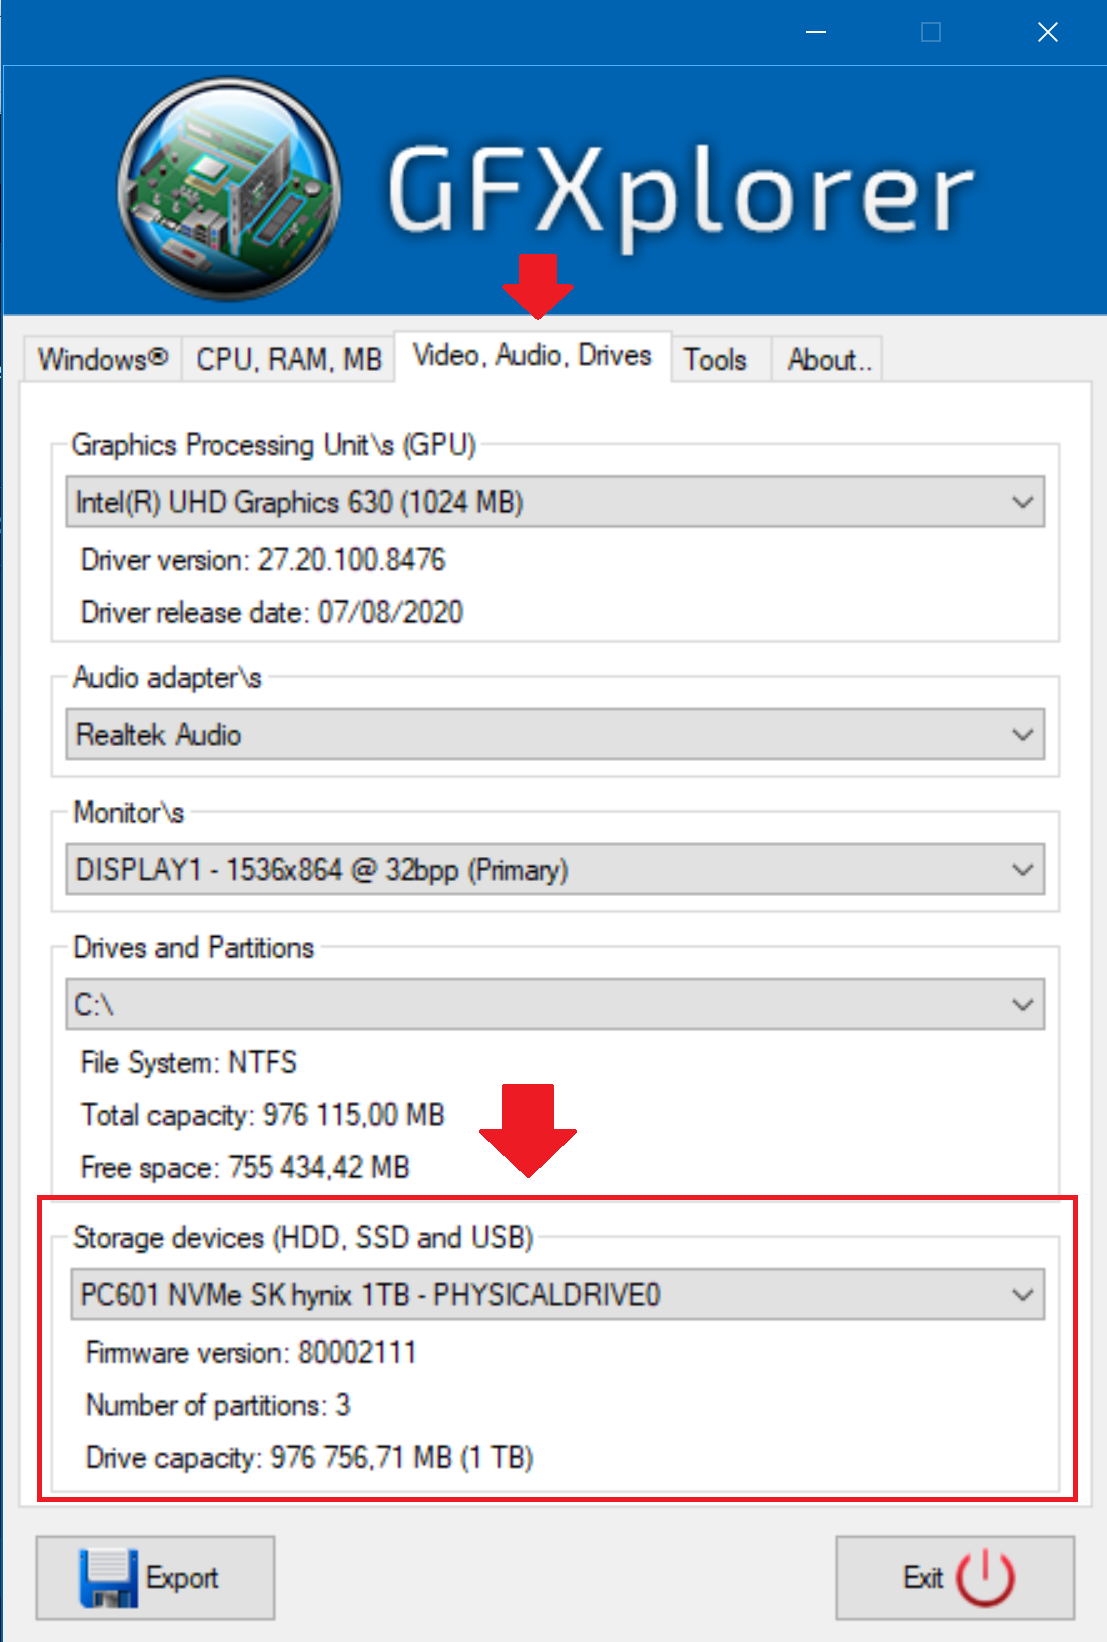Click the GFXplorer motherboard logo
This screenshot has height=1642, width=1107.
pos(229,190)
